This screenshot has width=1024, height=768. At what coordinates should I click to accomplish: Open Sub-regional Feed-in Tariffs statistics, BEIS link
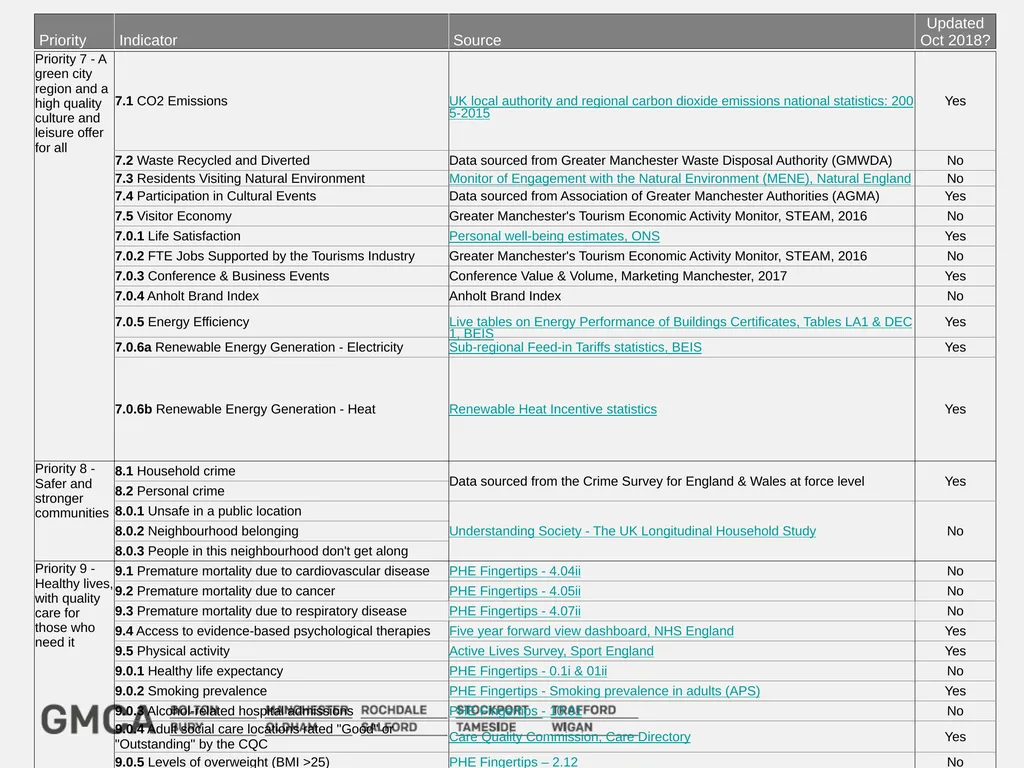[x=575, y=347]
